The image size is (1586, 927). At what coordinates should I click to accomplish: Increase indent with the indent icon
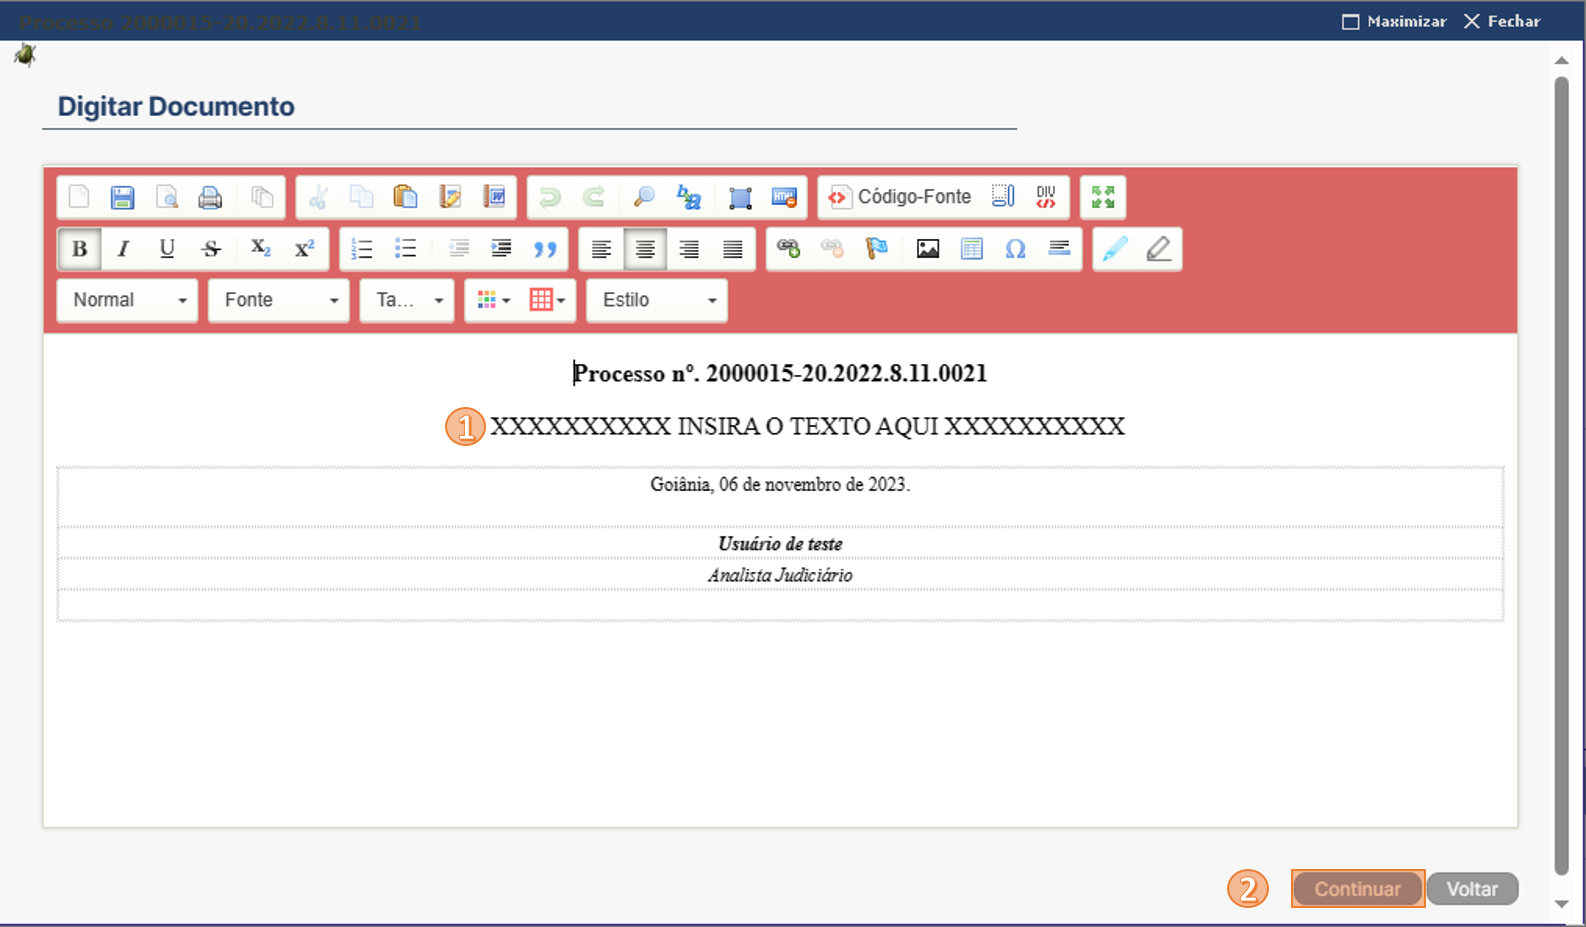pos(501,249)
